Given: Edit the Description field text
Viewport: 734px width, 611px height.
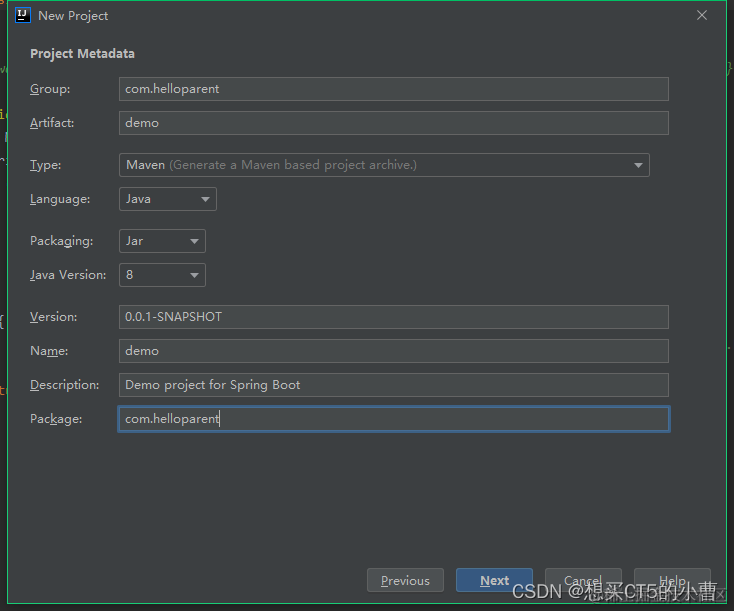Looking at the screenshot, I should pos(394,385).
